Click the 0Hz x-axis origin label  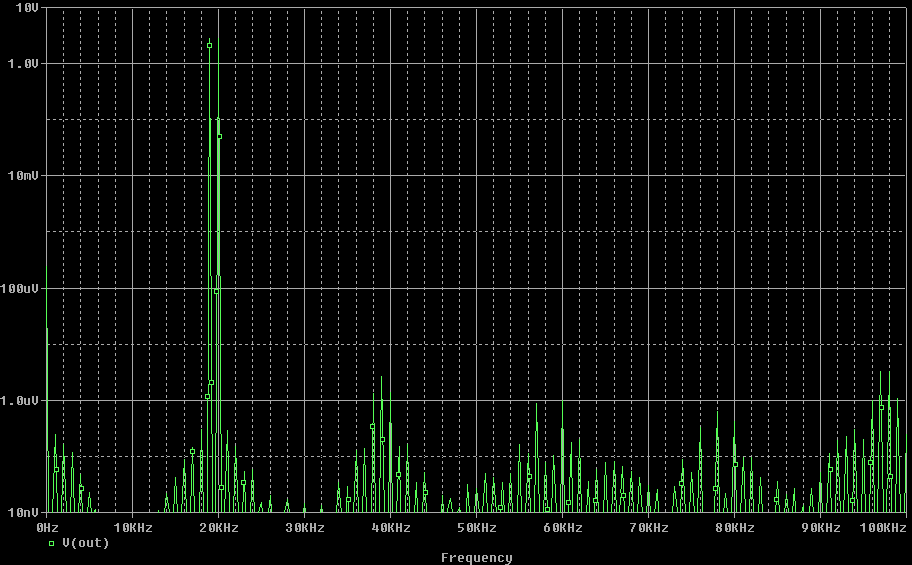[47, 527]
